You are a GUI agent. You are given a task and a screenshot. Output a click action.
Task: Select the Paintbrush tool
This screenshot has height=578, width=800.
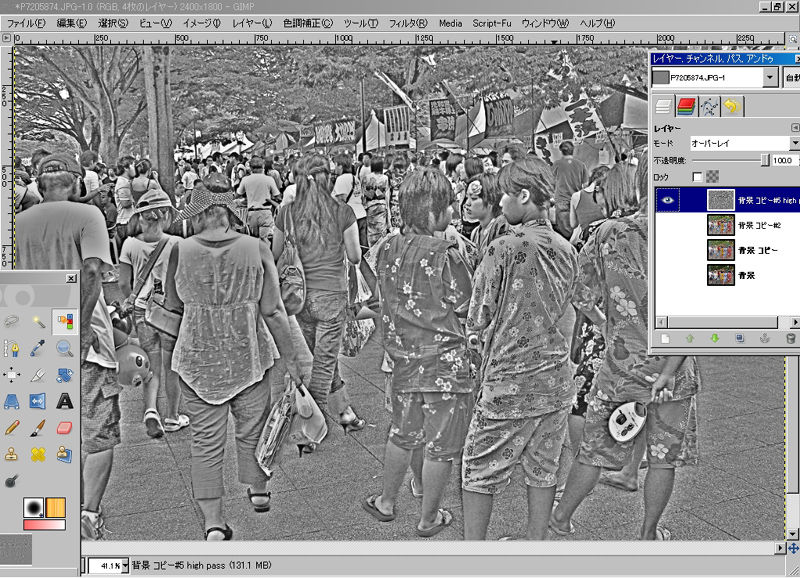[x=38, y=428]
